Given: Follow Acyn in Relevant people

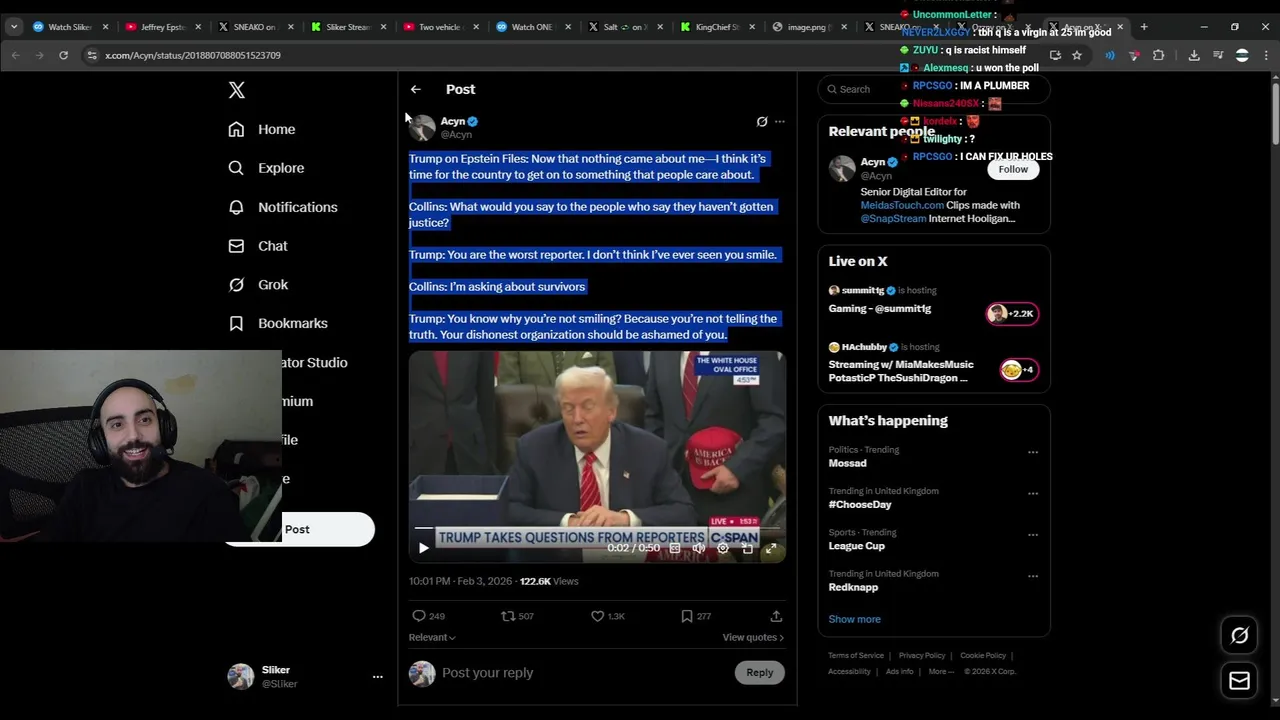Looking at the screenshot, I should click(x=1013, y=169).
